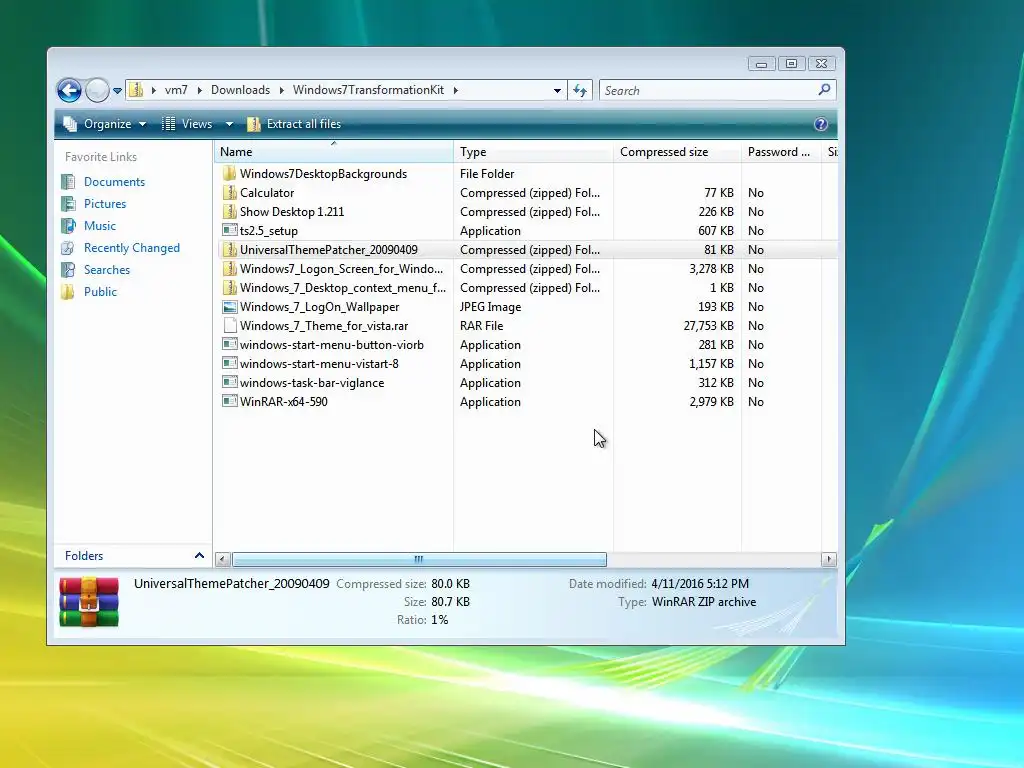Click scroll right arrow on horizontal scrollbar

click(829, 560)
